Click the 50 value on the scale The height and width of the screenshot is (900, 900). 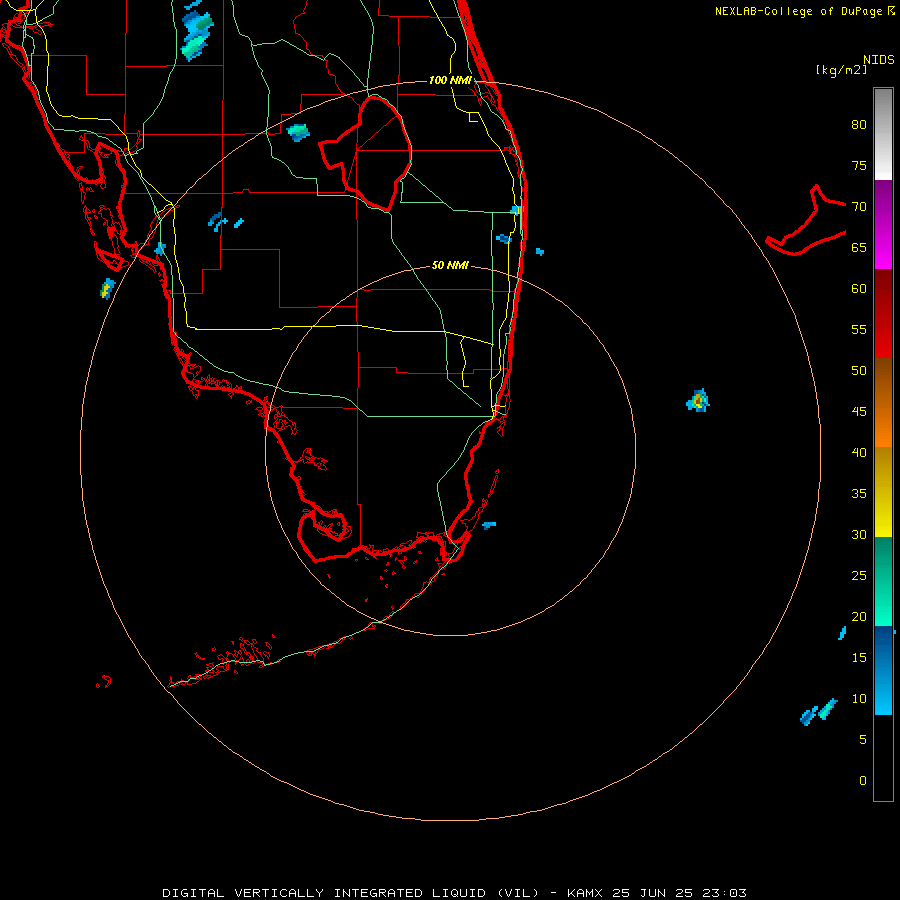[859, 370]
